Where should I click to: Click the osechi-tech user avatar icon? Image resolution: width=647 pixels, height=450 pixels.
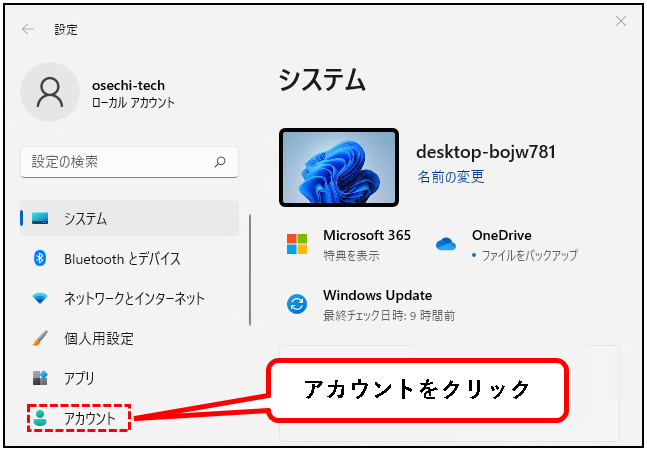click(x=50, y=92)
